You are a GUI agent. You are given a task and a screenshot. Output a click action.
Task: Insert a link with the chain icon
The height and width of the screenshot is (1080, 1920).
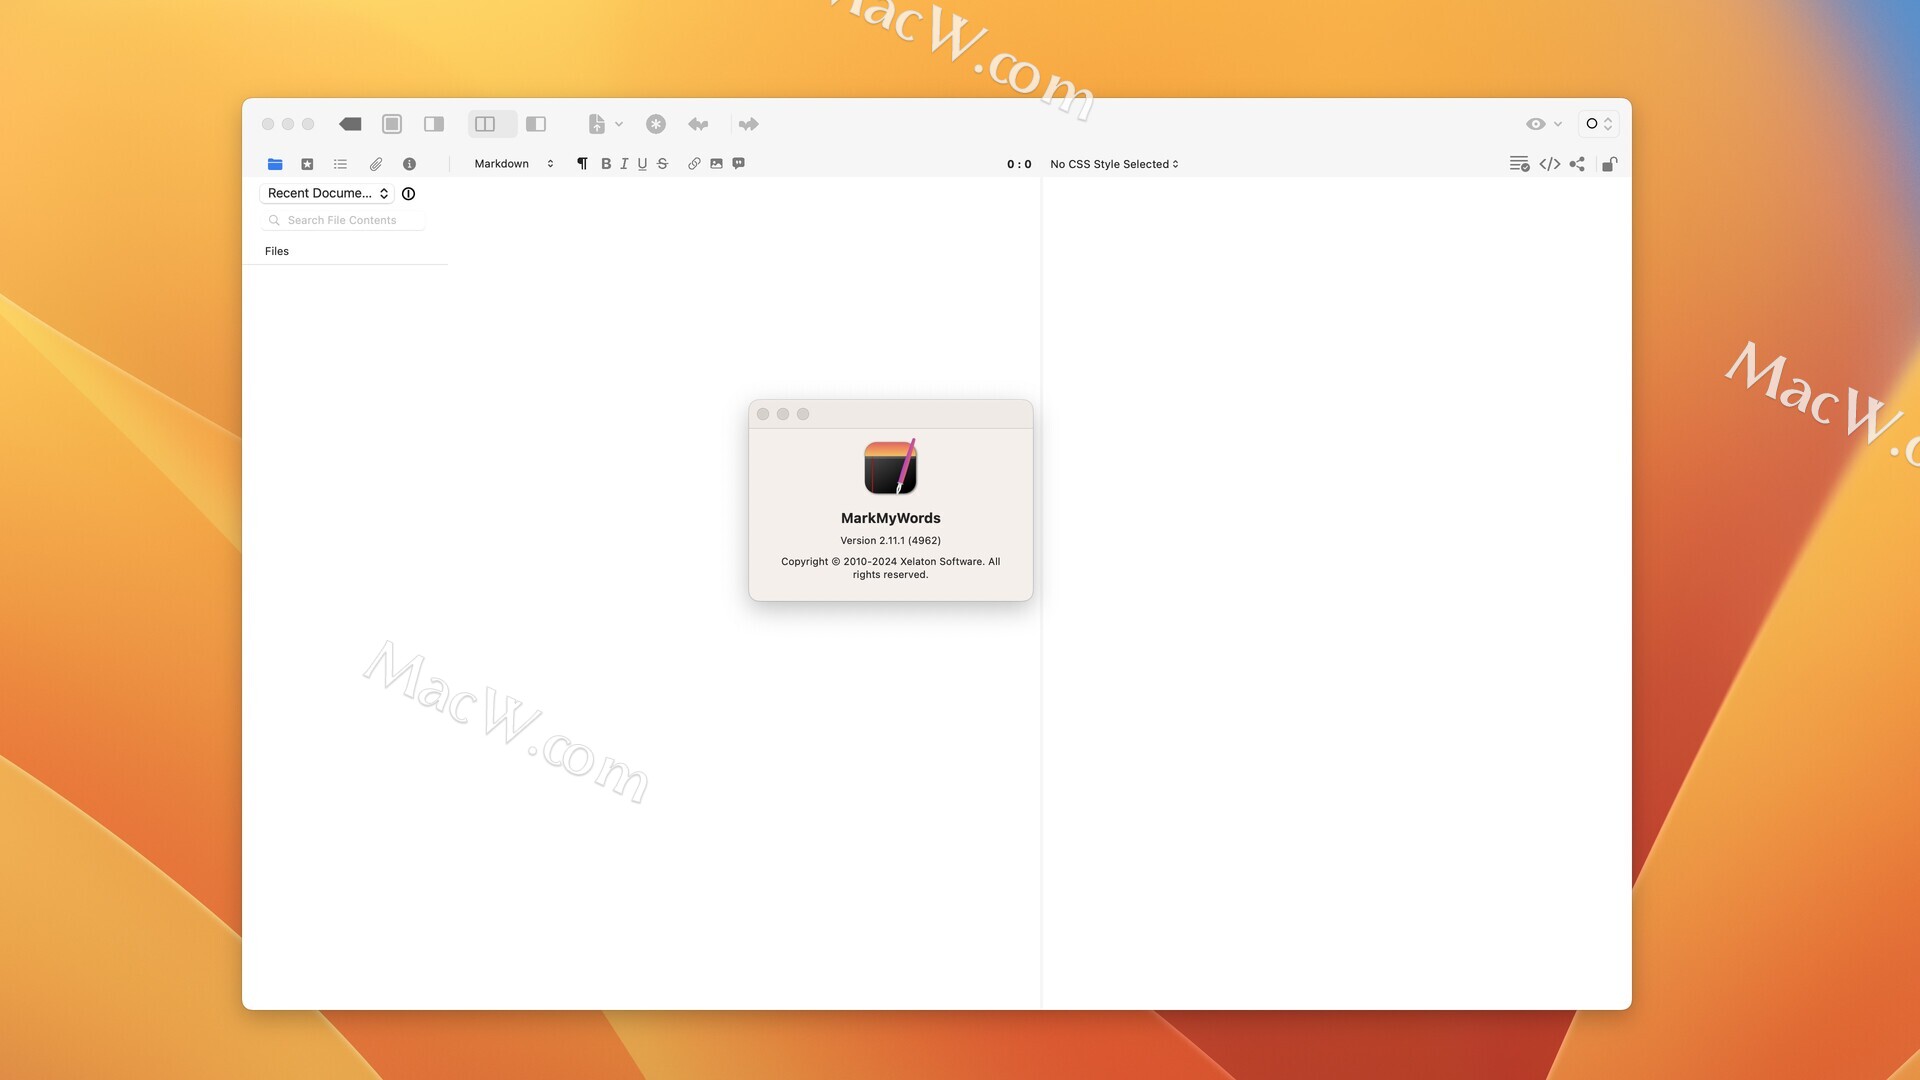(x=694, y=164)
